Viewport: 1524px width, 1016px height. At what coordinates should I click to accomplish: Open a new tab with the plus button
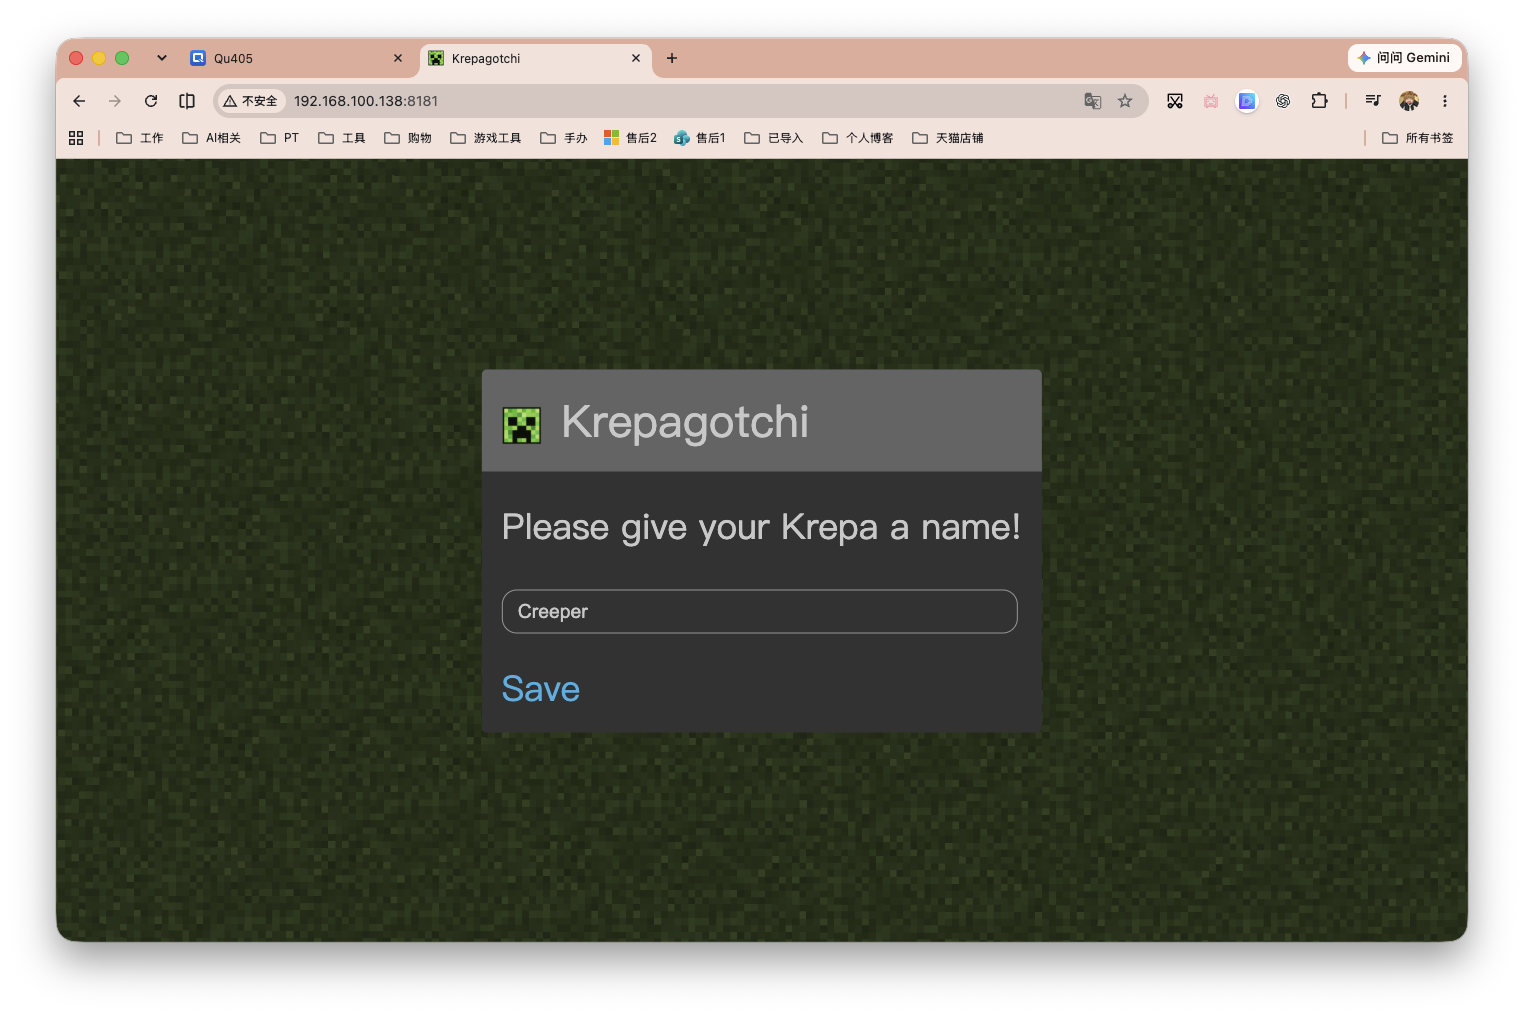[x=672, y=58]
